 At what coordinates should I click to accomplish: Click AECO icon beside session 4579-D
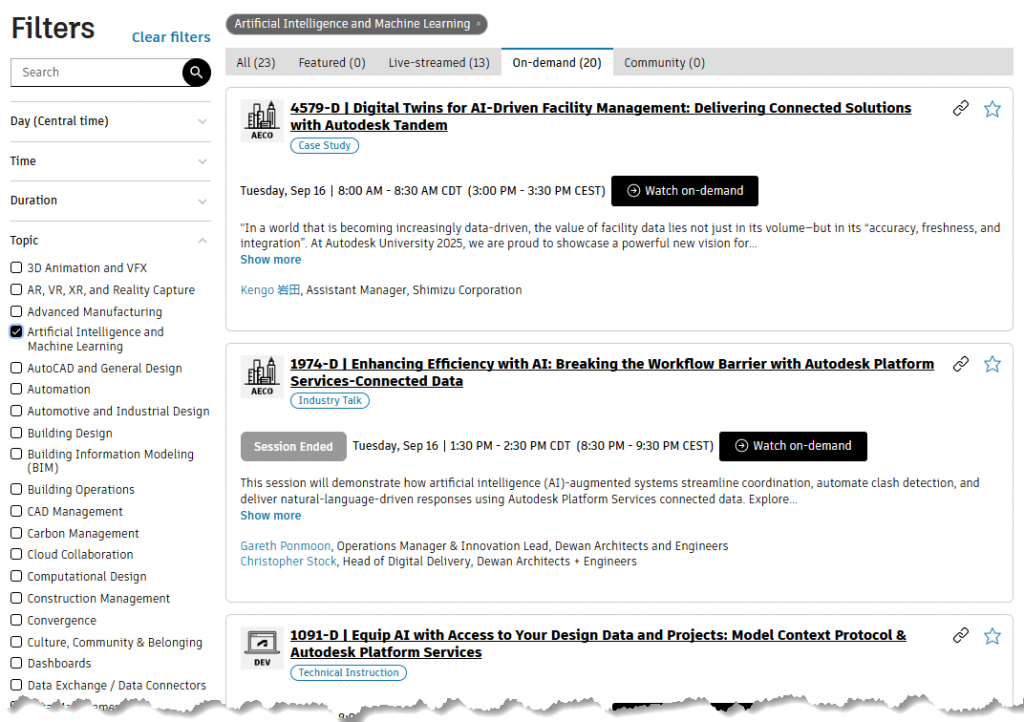[x=262, y=121]
